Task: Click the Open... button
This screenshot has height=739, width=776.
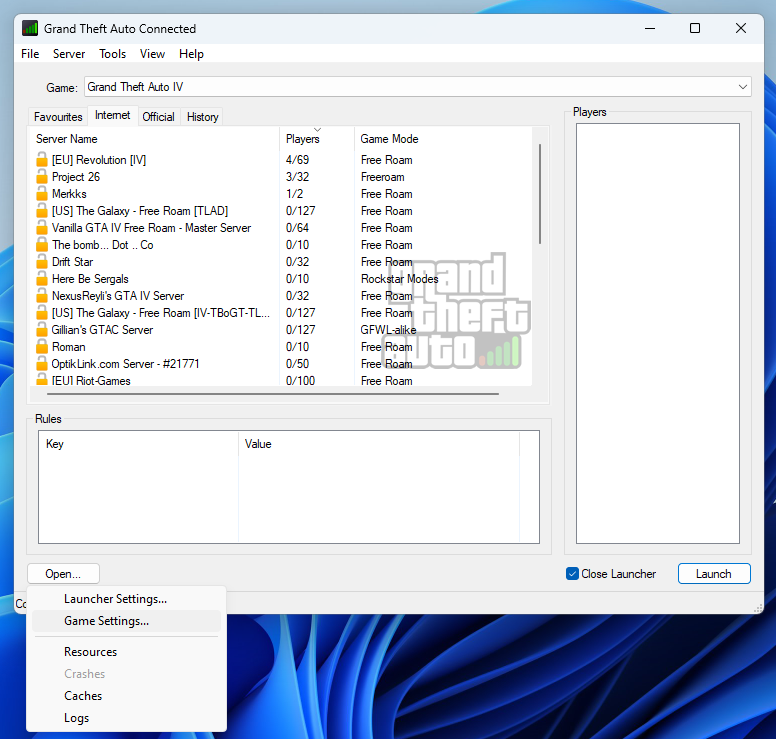Action: [63, 574]
